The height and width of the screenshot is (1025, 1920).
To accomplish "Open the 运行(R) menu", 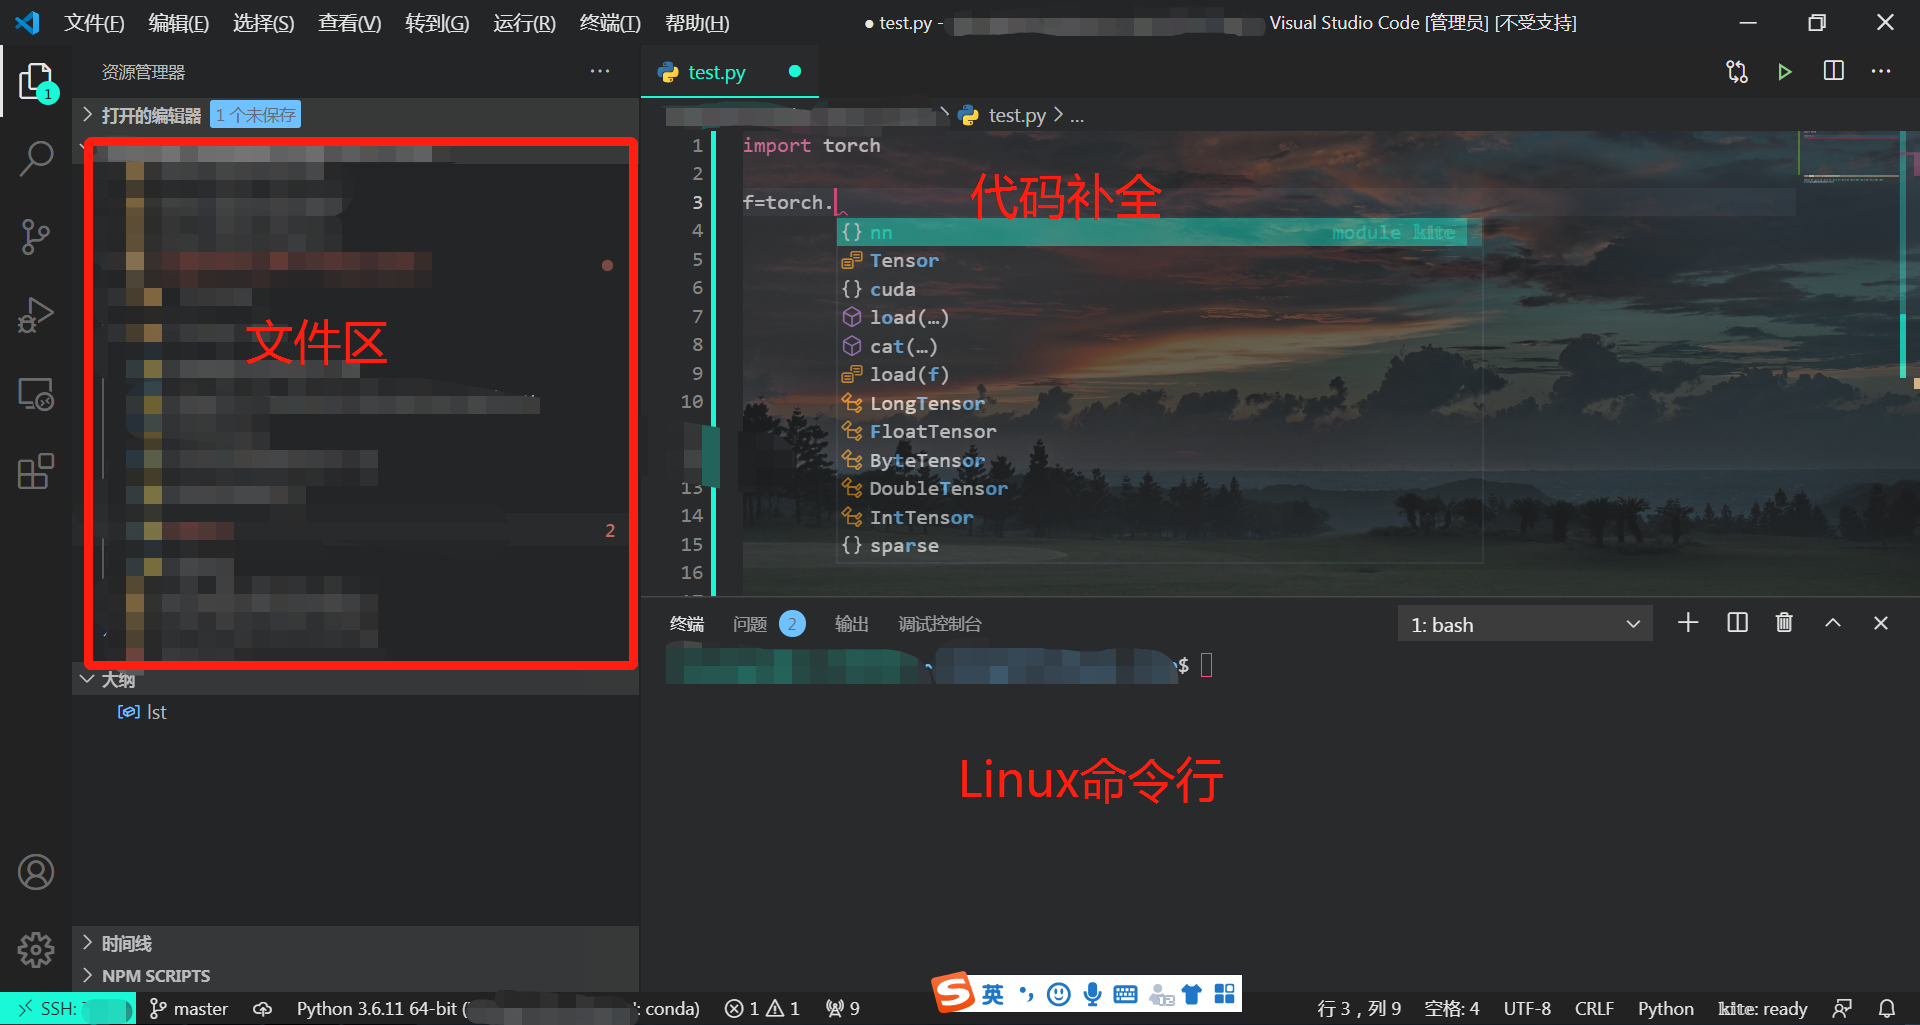I will coord(524,23).
